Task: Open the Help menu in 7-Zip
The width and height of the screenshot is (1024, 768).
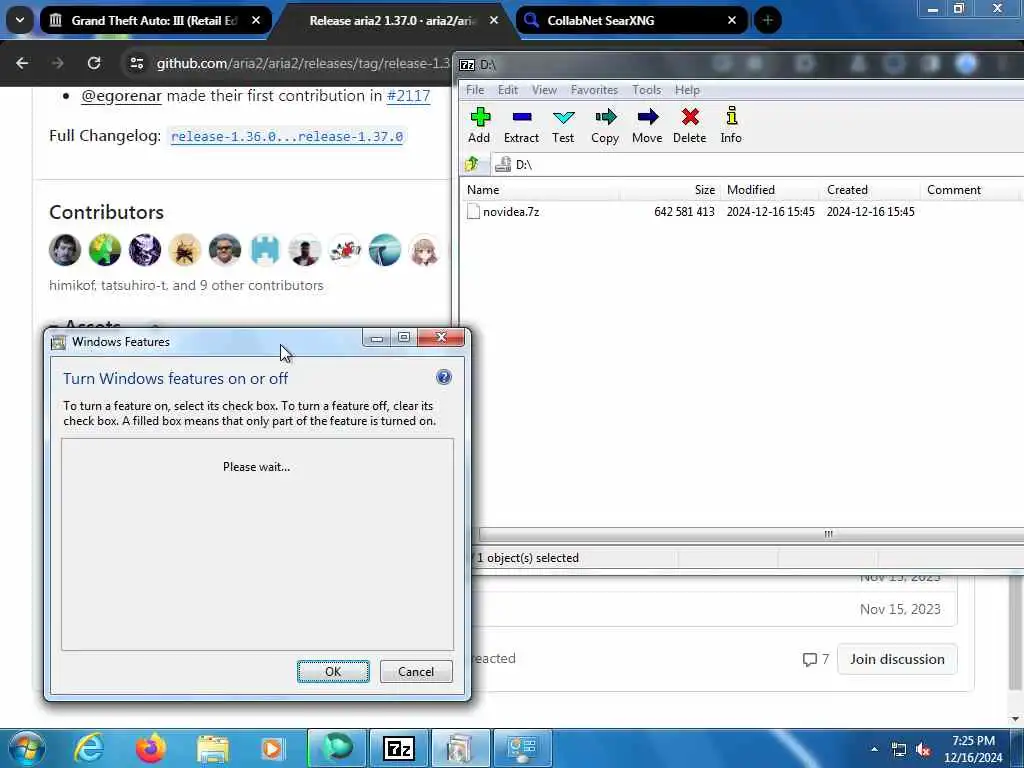Action: pyautogui.click(x=687, y=89)
